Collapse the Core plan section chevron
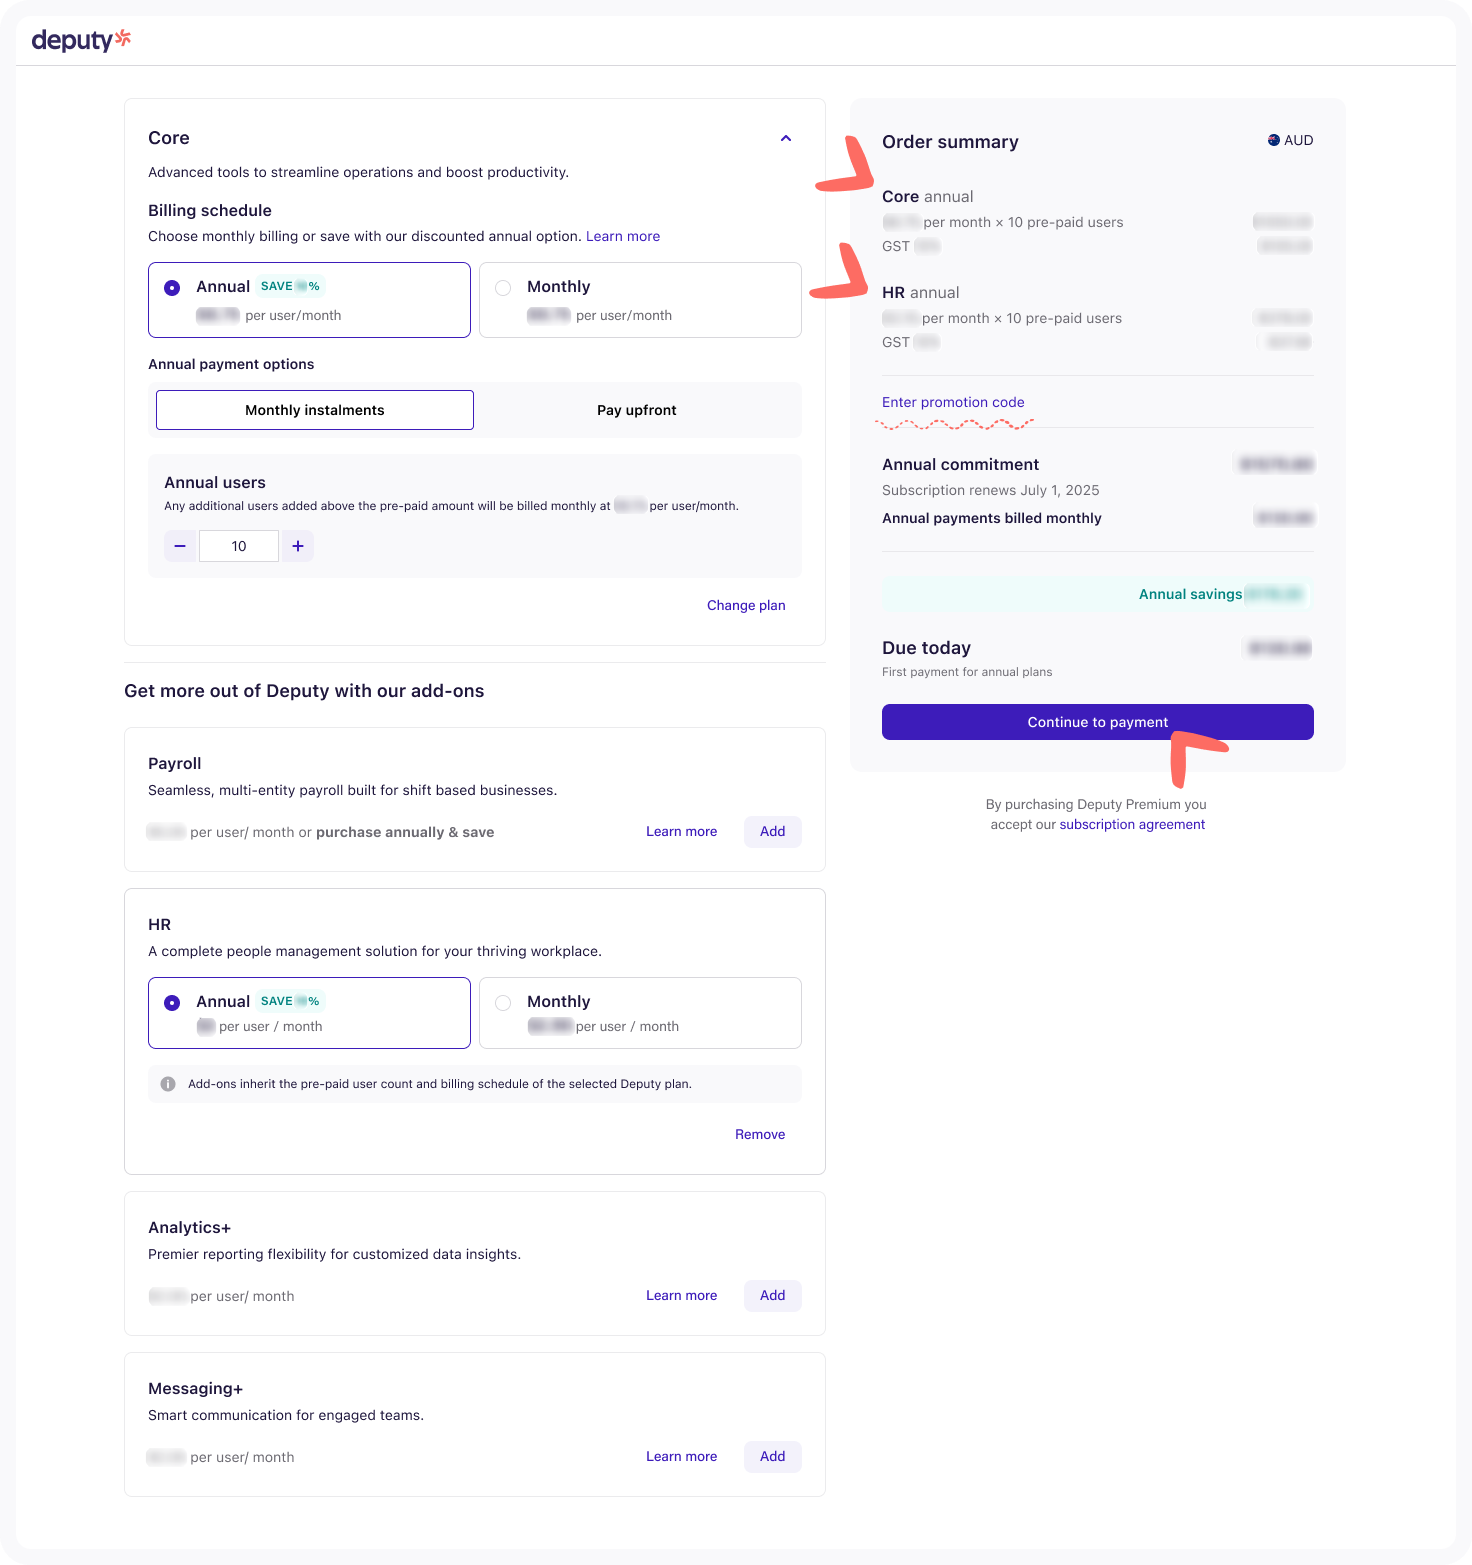The height and width of the screenshot is (1565, 1472). pos(786,138)
